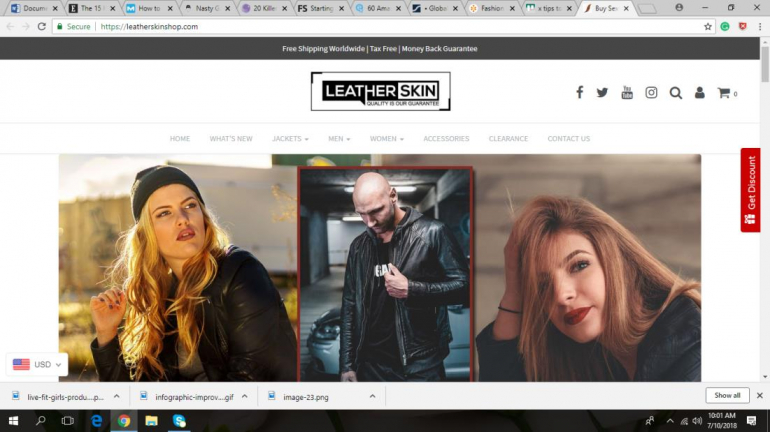This screenshot has height=432, width=770.
Task: View the shopping cart icon
Action: click(724, 93)
